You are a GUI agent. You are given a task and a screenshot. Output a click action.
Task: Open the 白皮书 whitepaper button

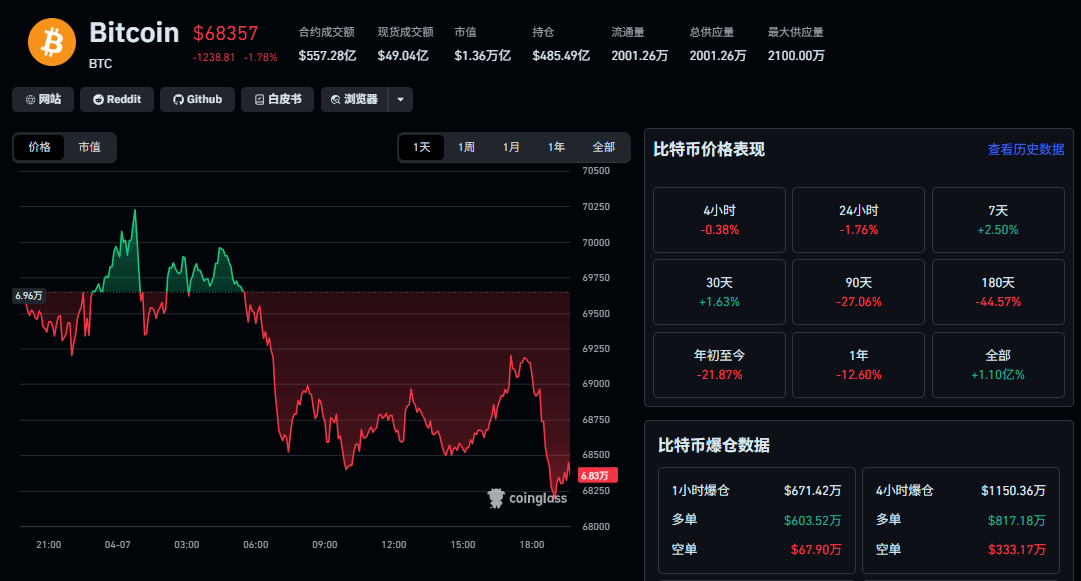[x=278, y=99]
